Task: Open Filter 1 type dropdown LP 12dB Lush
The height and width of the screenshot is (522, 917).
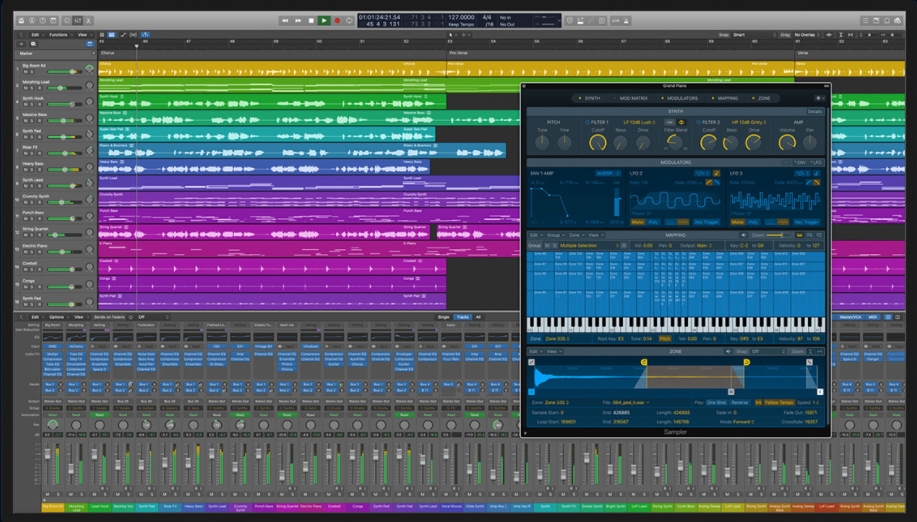Action: tap(639, 122)
